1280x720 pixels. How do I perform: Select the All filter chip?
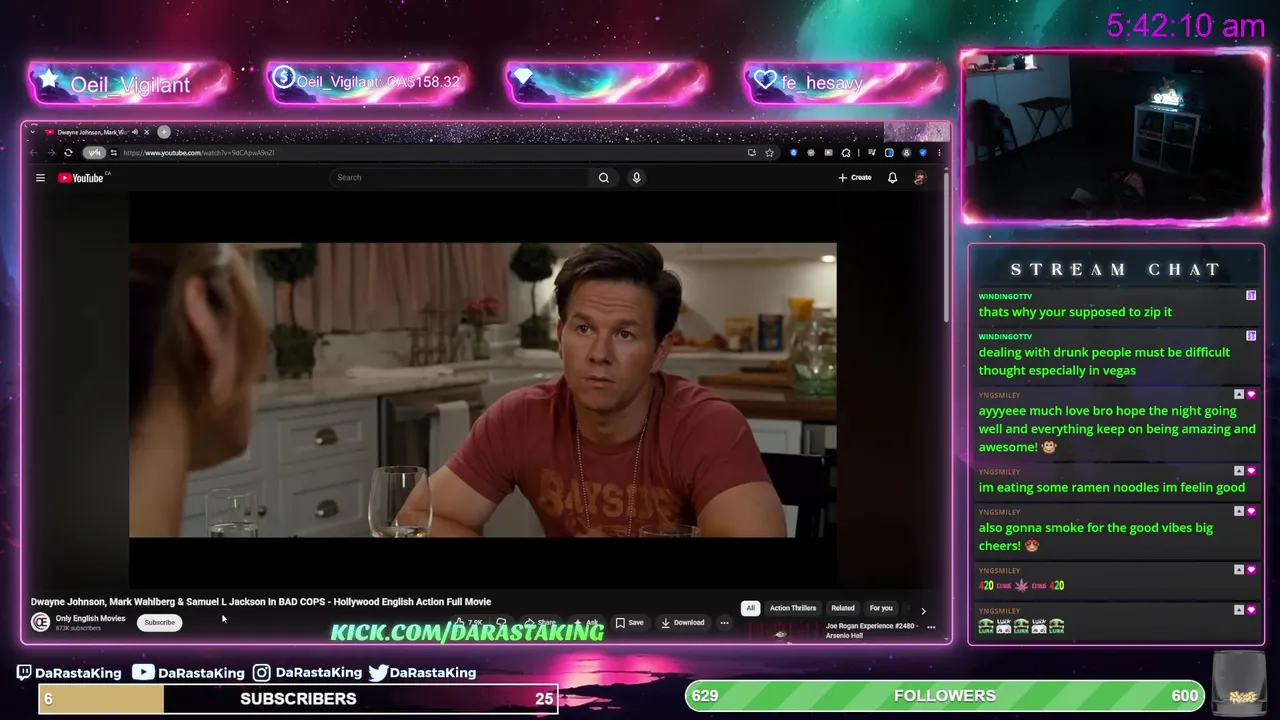tap(750, 608)
